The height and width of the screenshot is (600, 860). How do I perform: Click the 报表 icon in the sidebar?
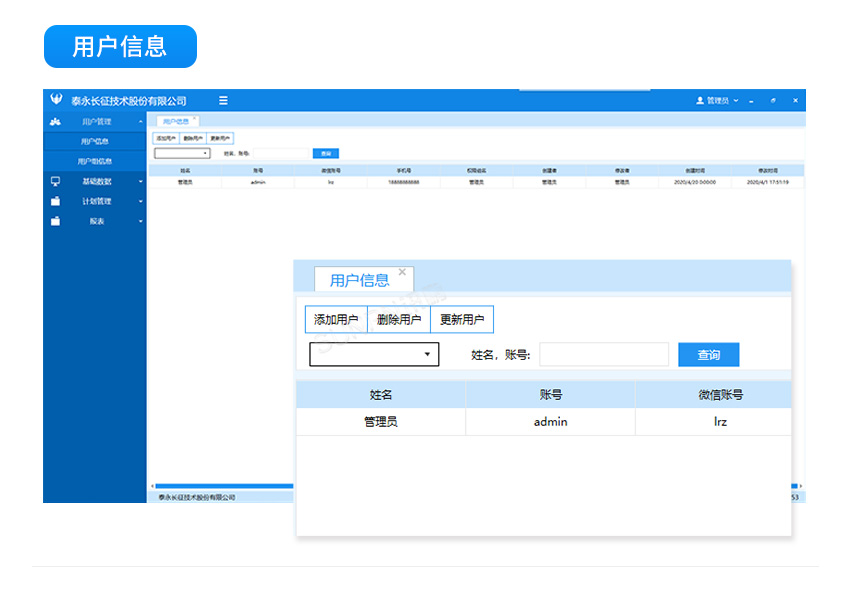coord(56,221)
